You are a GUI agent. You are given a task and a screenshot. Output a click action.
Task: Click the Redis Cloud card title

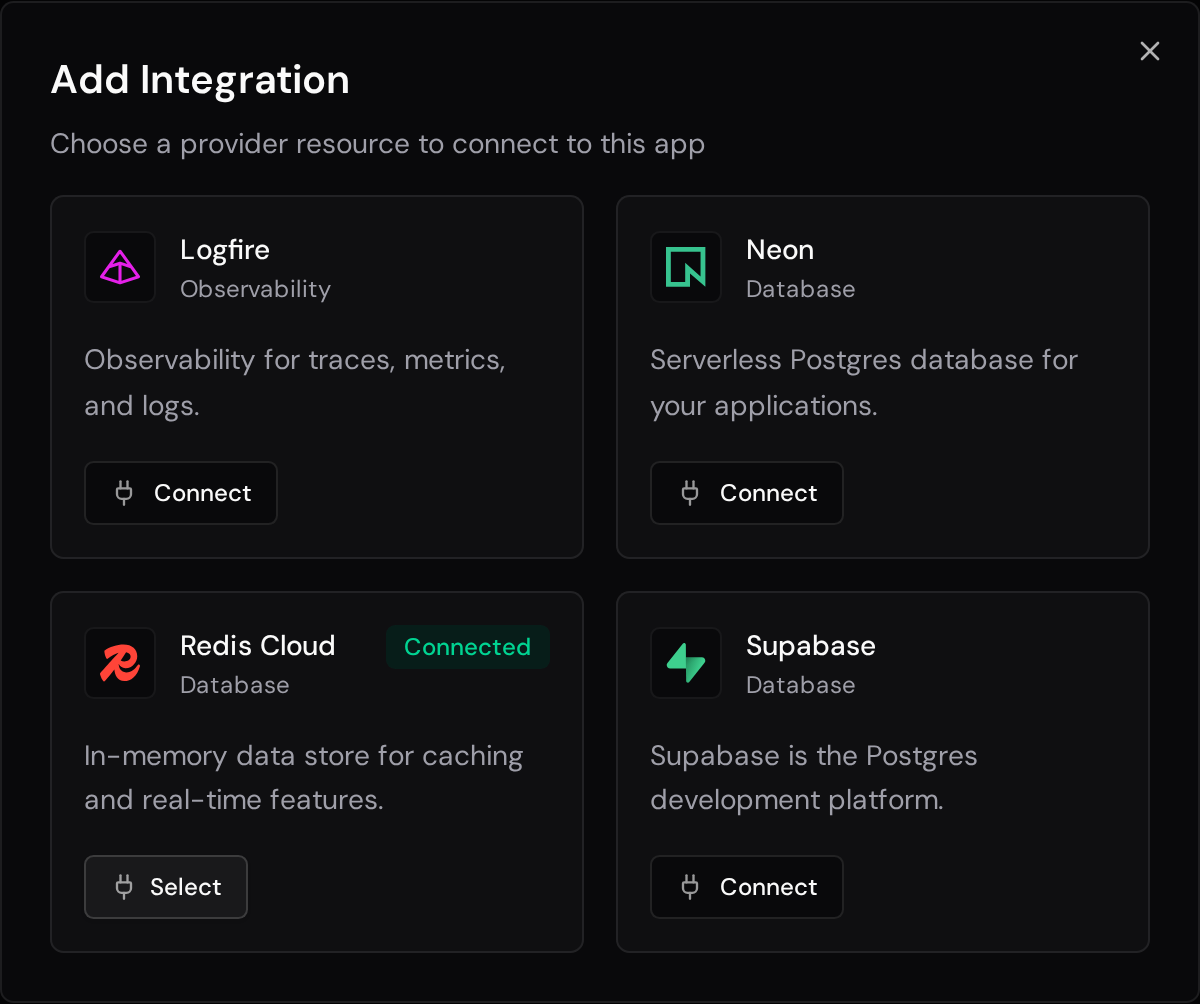(x=258, y=646)
